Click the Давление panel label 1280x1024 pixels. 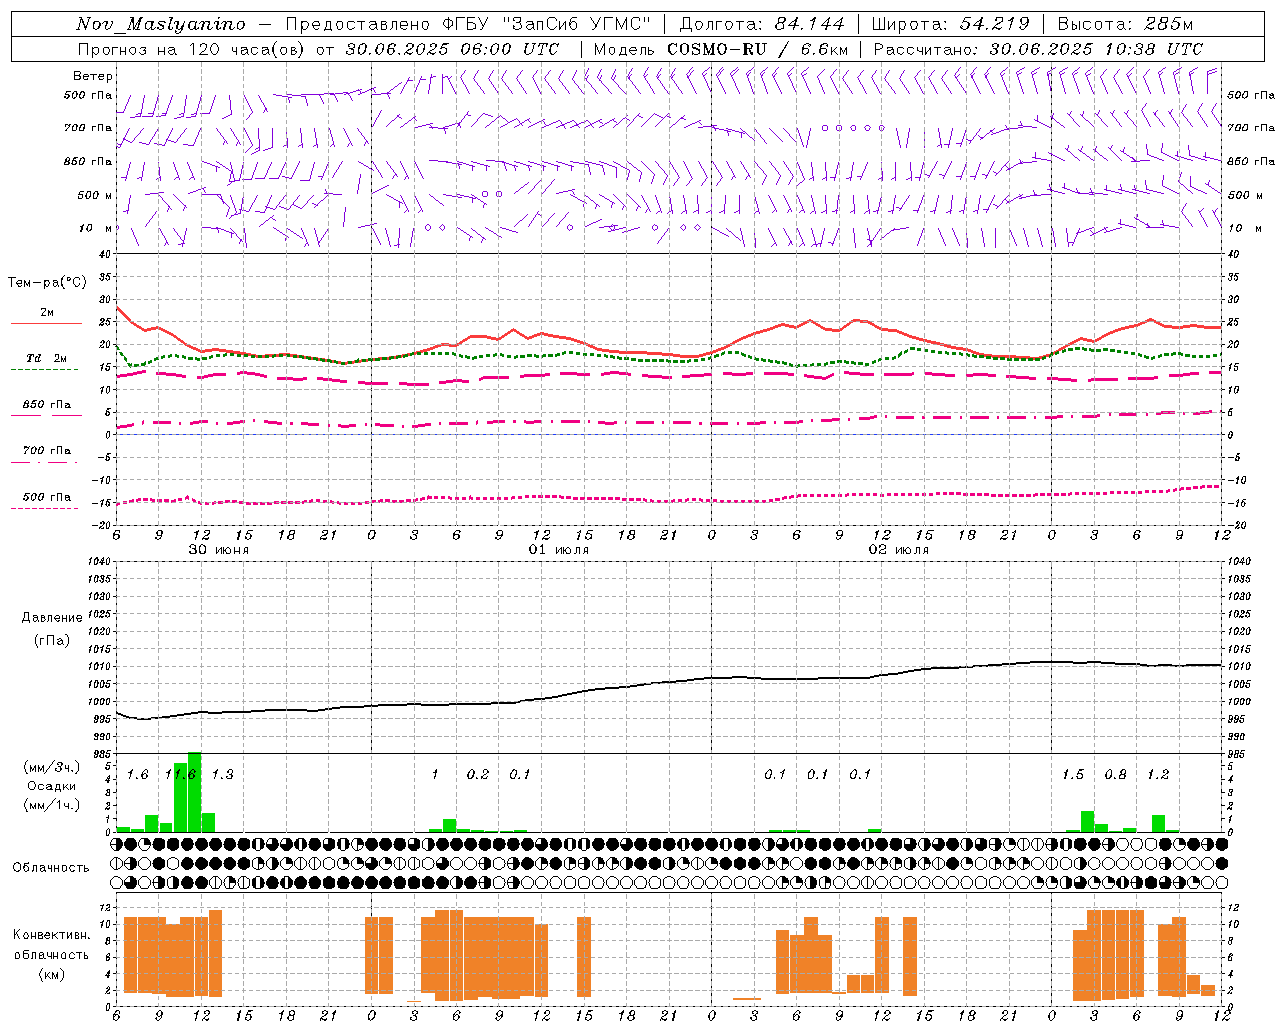[52, 618]
